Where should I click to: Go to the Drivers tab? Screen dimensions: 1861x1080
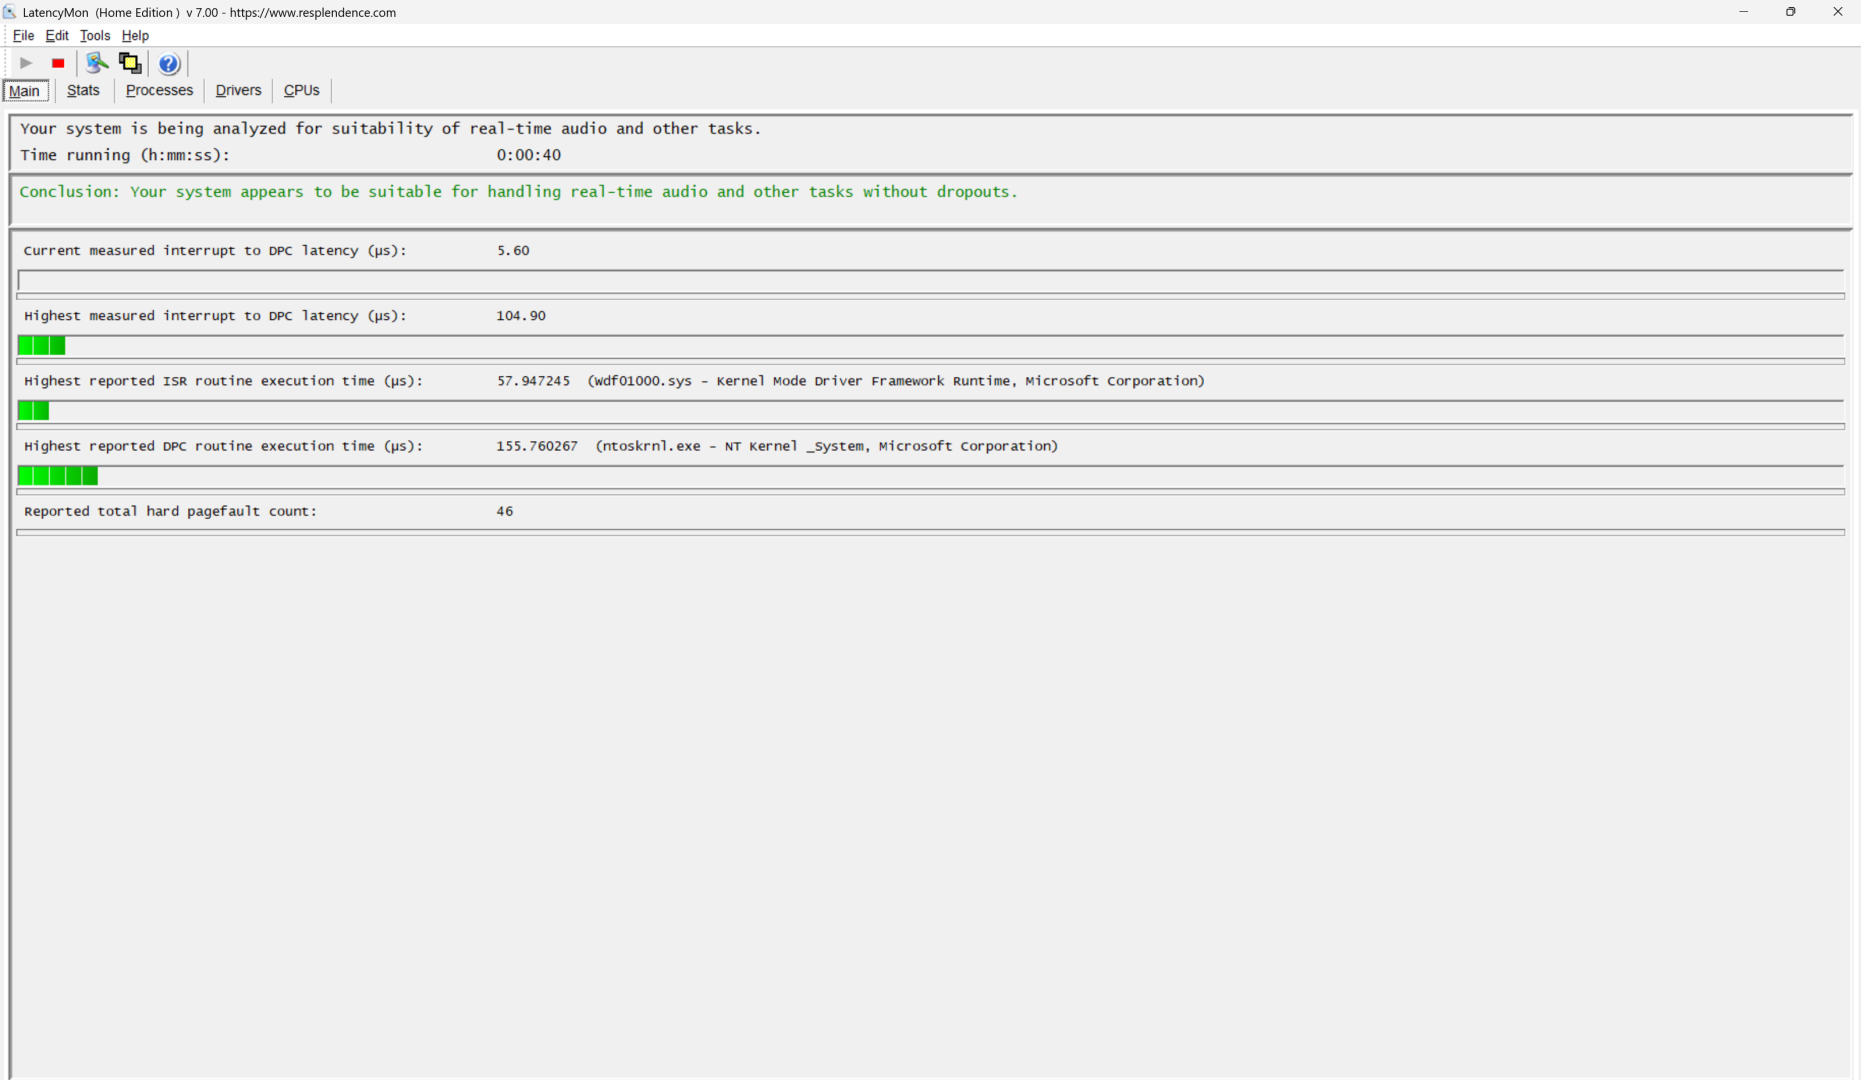click(x=238, y=91)
